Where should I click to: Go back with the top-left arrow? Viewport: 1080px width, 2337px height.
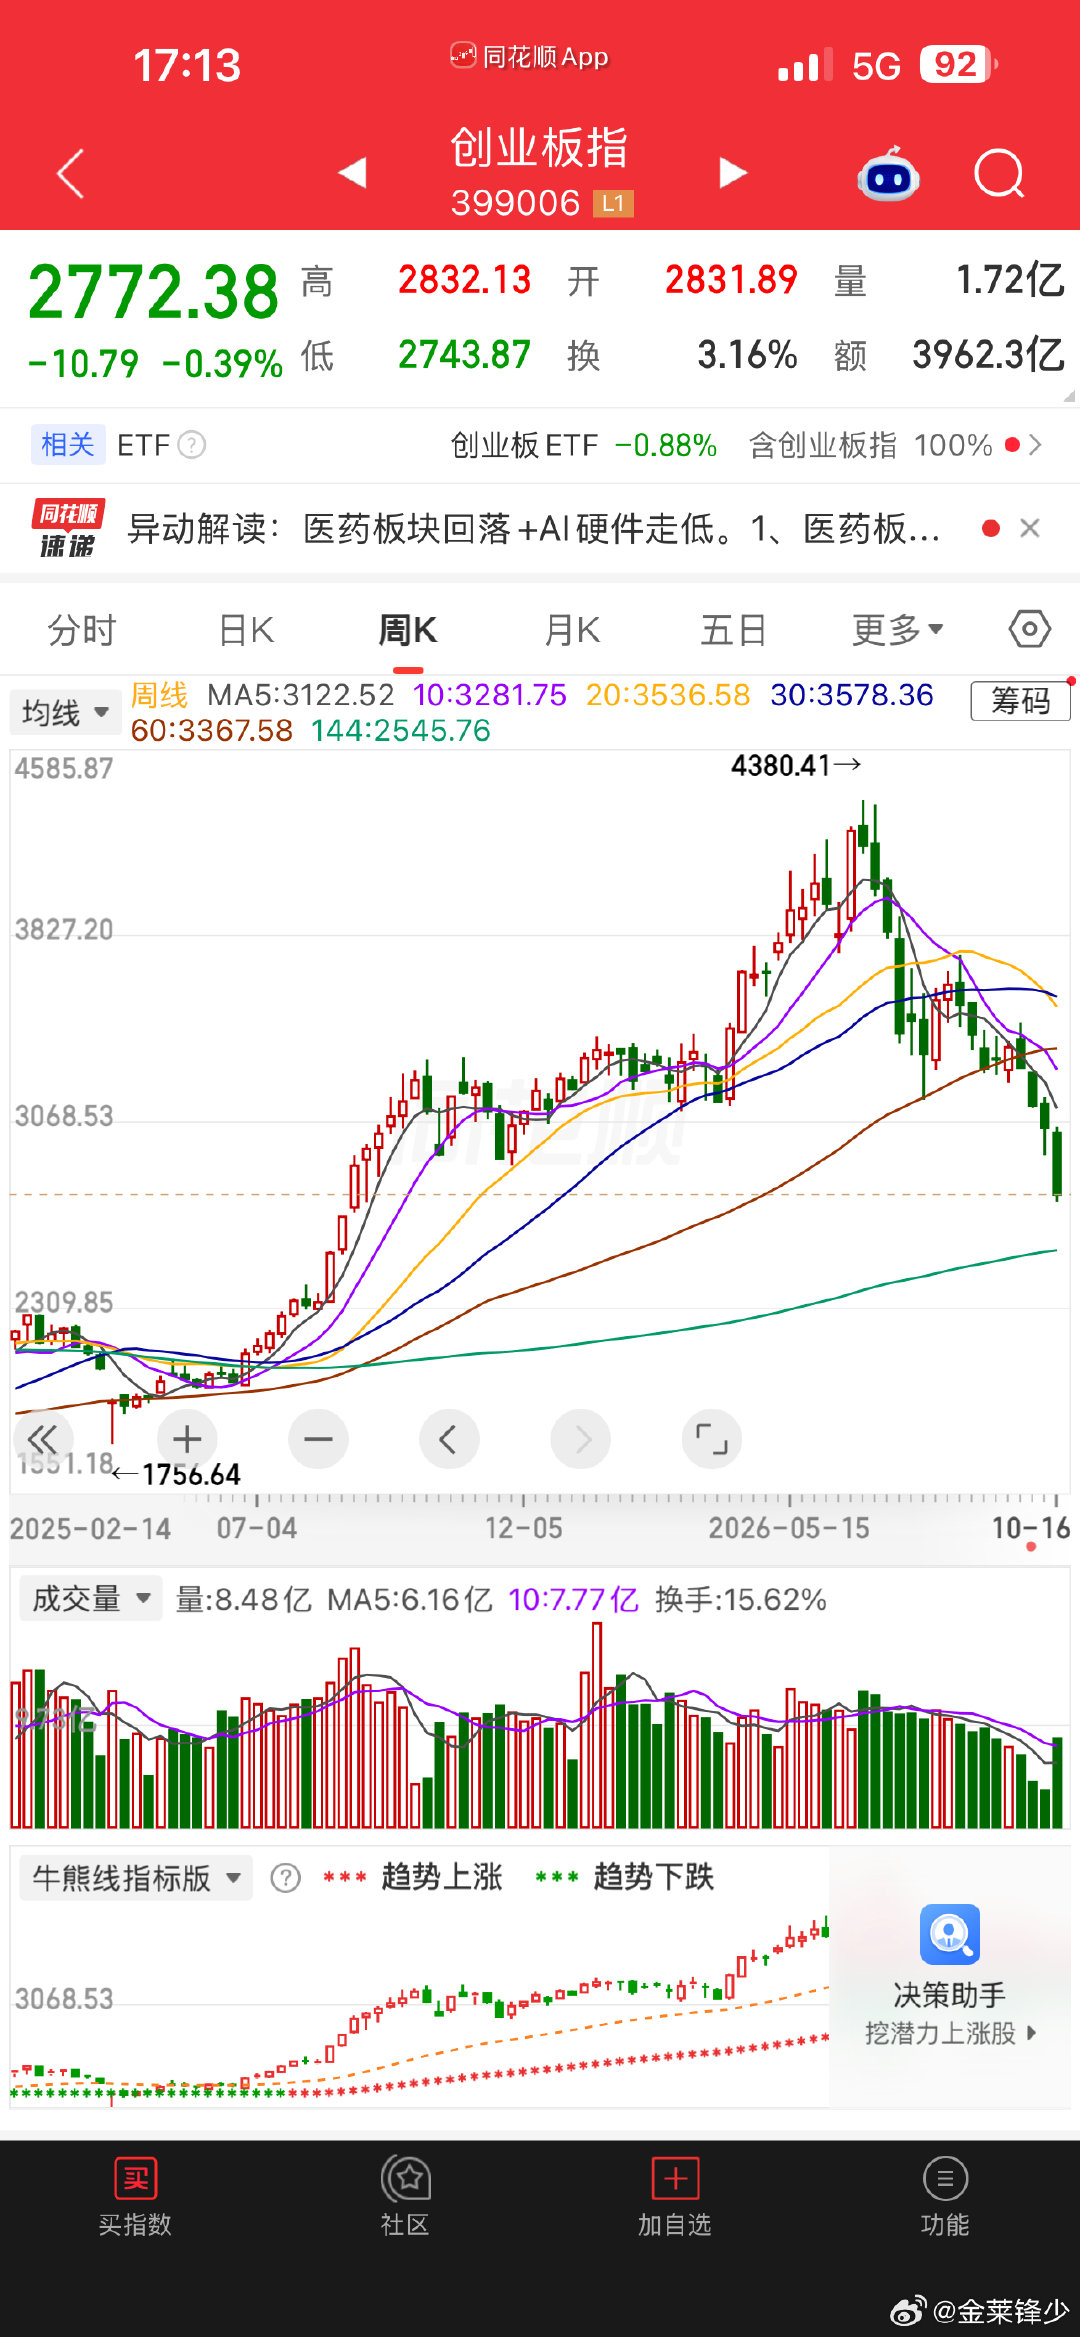pos(70,174)
